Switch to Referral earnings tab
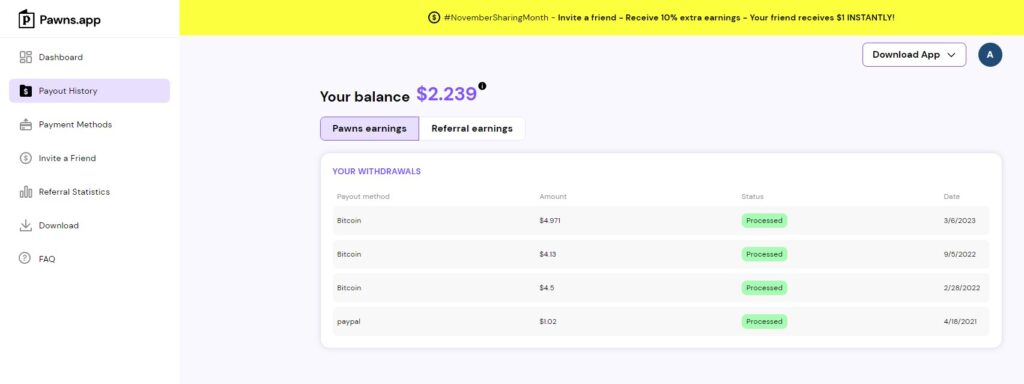The image size is (1024, 384). point(472,129)
